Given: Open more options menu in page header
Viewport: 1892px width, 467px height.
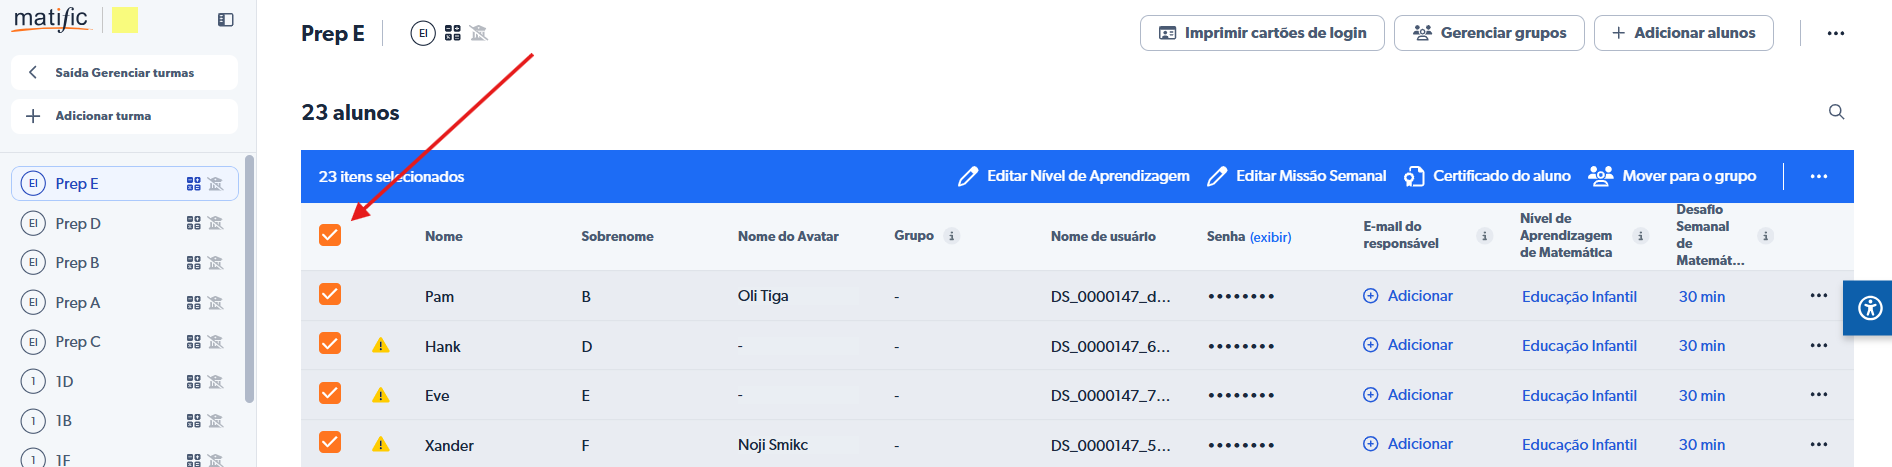Looking at the screenshot, I should point(1835,33).
